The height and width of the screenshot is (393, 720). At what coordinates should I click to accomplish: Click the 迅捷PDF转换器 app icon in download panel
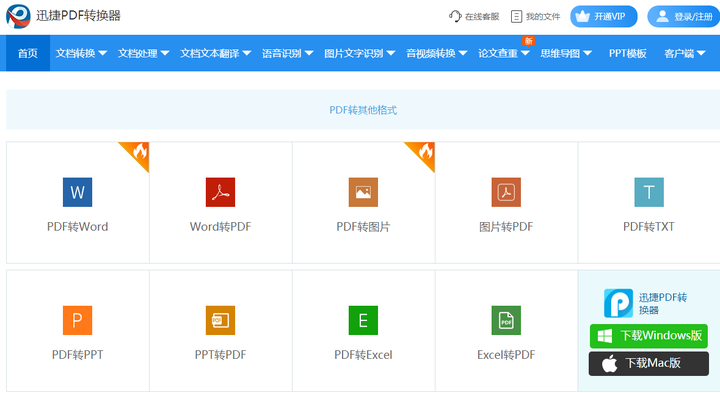[x=618, y=303]
